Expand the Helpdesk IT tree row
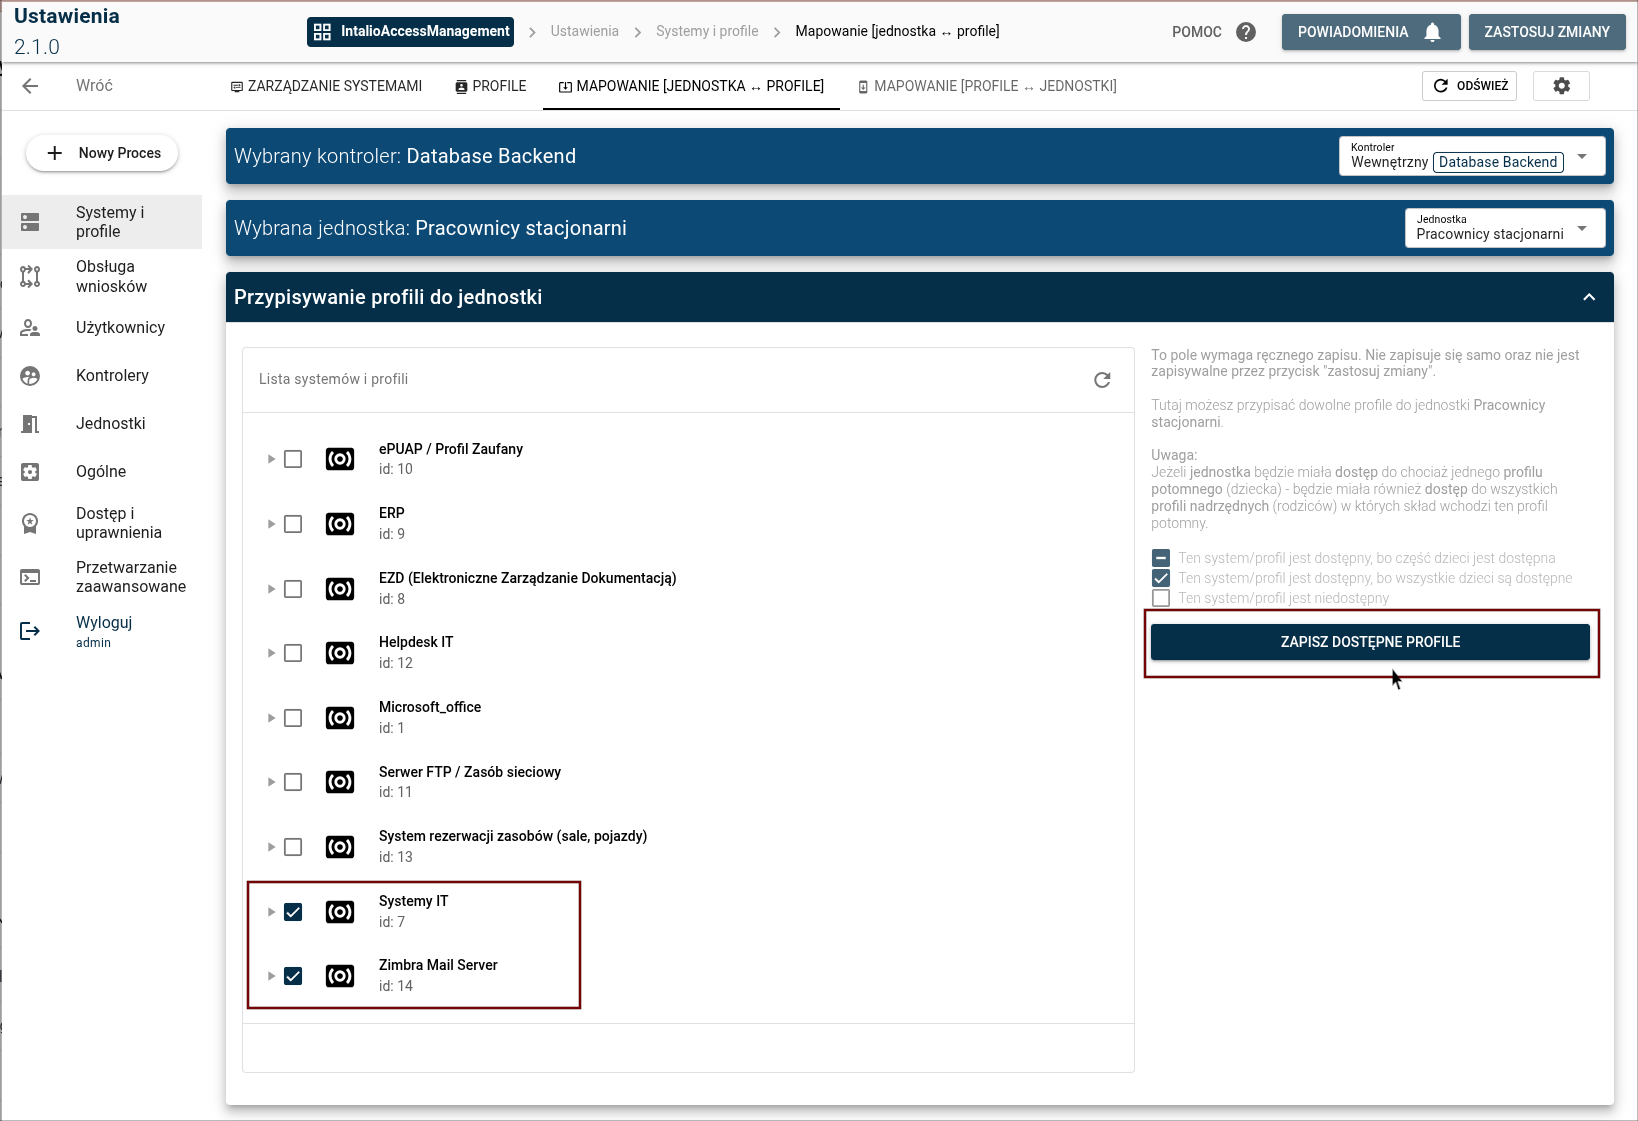The image size is (1638, 1121). 271,653
